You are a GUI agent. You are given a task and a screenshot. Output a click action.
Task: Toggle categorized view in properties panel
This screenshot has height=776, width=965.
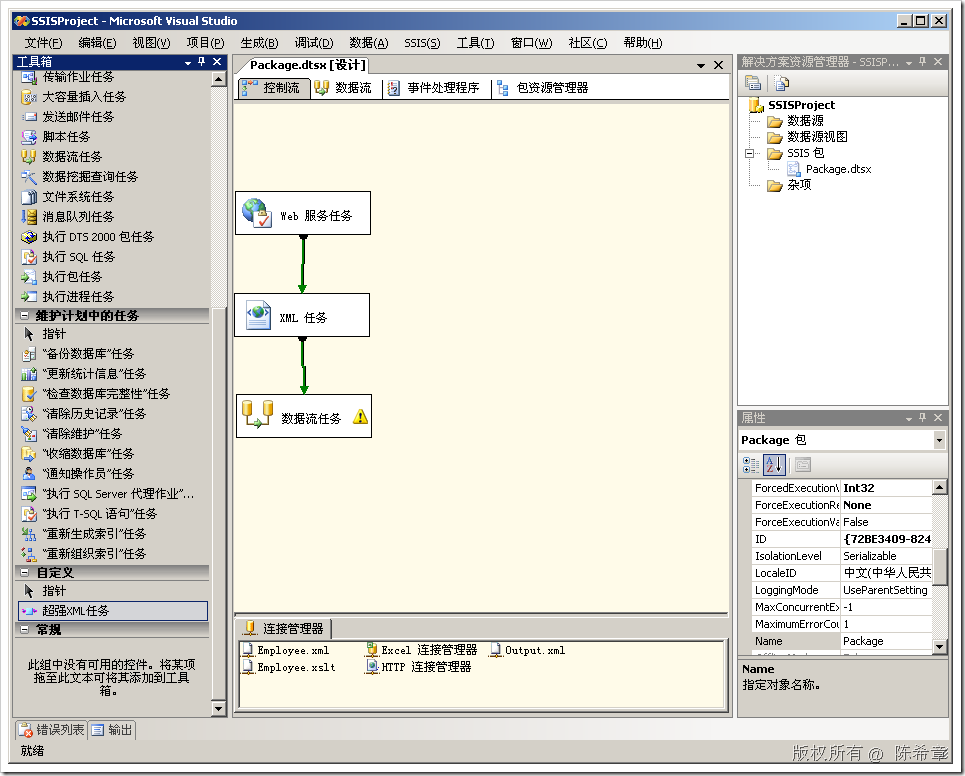click(751, 465)
